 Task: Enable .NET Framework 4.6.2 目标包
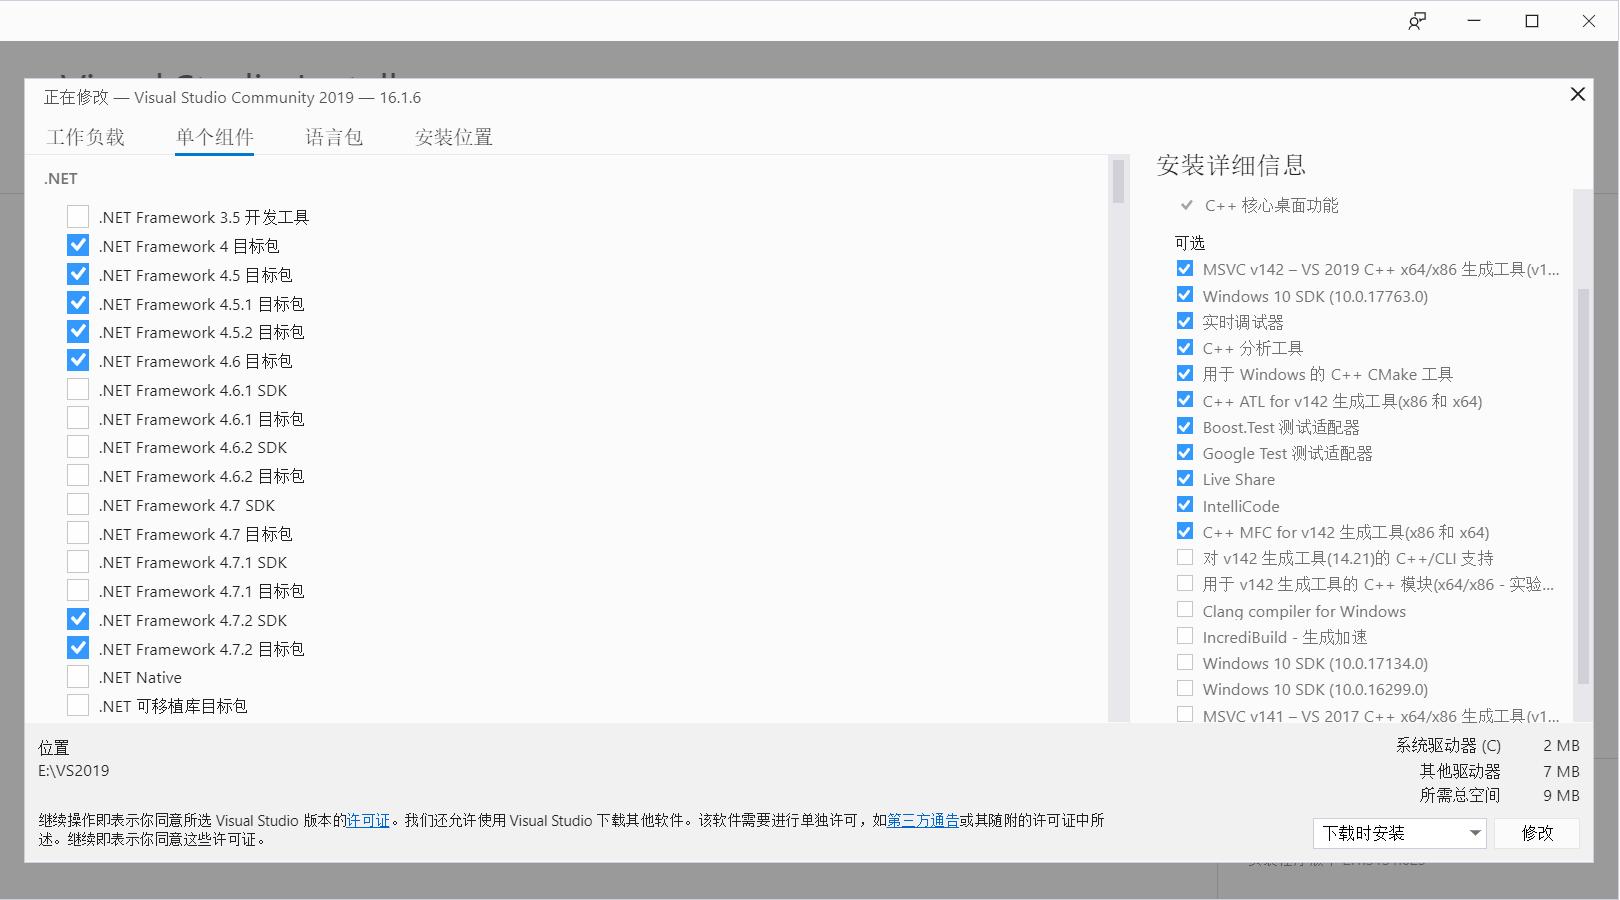78,476
